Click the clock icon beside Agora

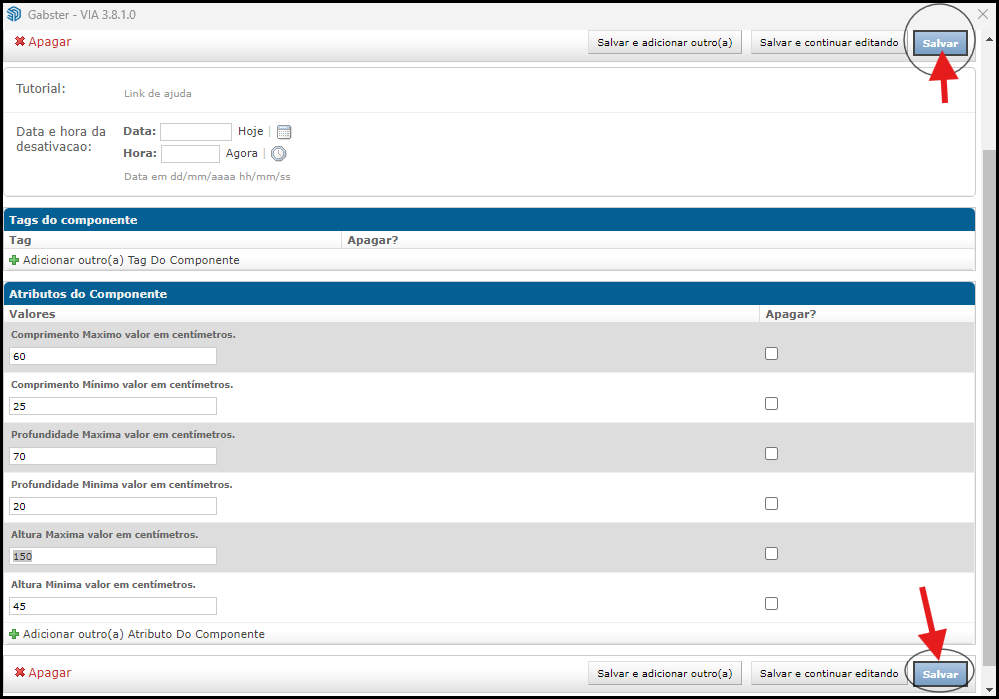pos(279,154)
